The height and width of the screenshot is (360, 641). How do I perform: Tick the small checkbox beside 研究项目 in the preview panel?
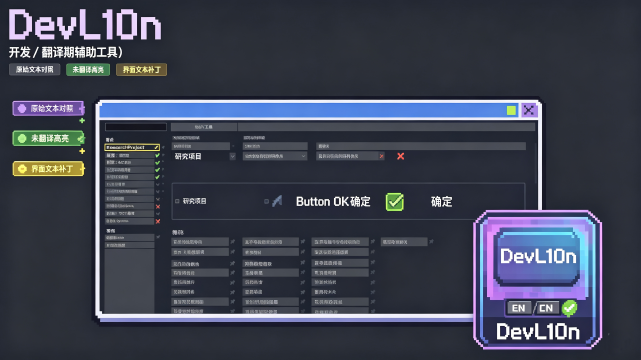pos(177,201)
